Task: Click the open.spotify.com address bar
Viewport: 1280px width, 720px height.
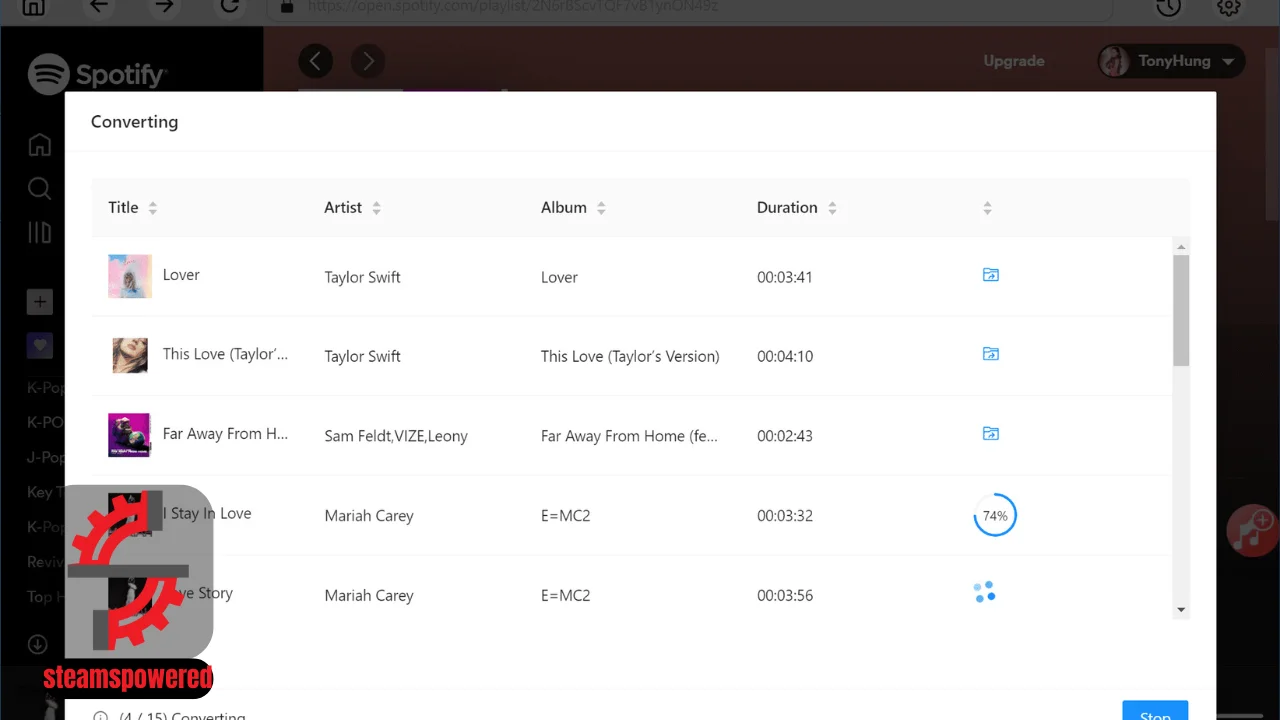Action: point(690,8)
